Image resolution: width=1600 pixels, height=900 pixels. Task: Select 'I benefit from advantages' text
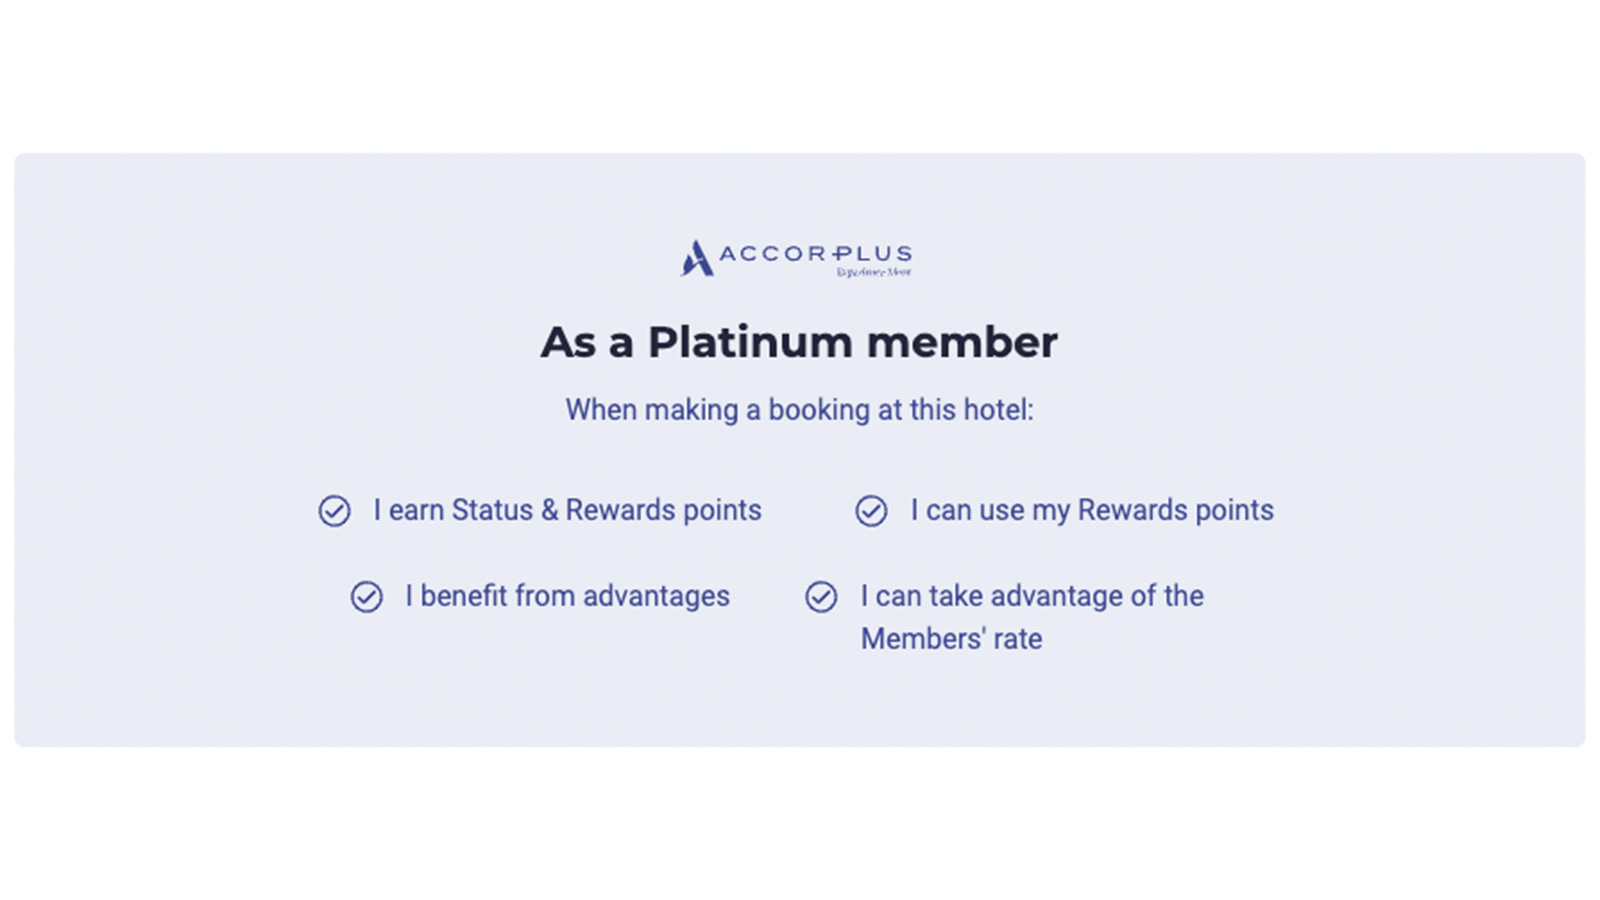(567, 596)
